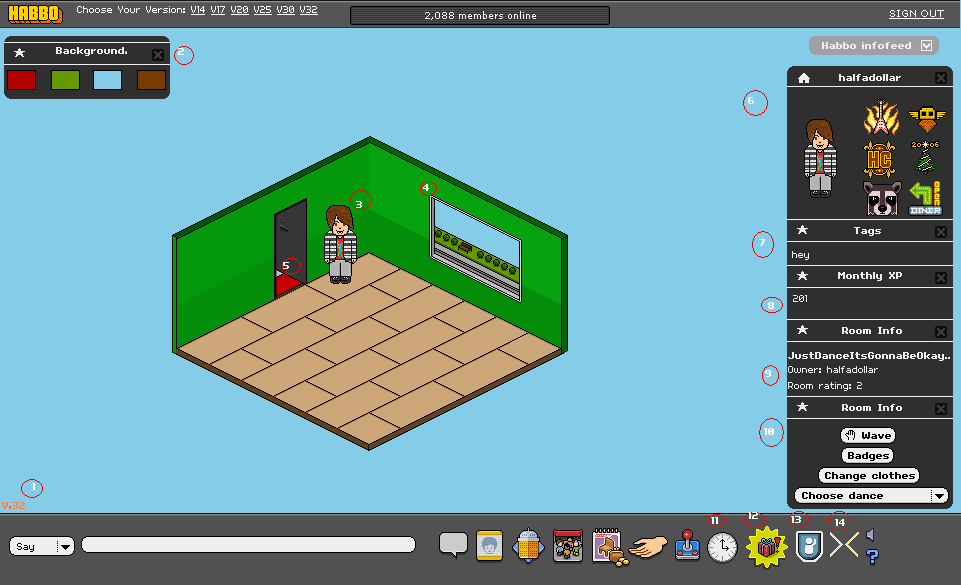Expand the Choose dance dropdown
961x585 pixels.
point(871,496)
